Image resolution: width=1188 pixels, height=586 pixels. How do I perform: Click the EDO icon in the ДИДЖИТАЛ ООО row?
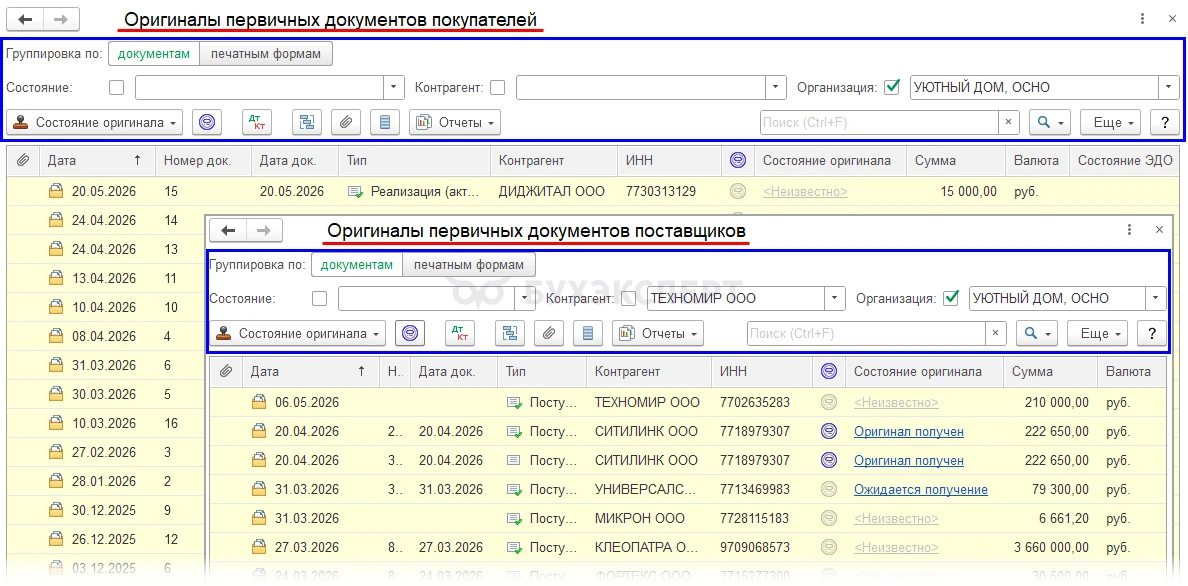737,192
